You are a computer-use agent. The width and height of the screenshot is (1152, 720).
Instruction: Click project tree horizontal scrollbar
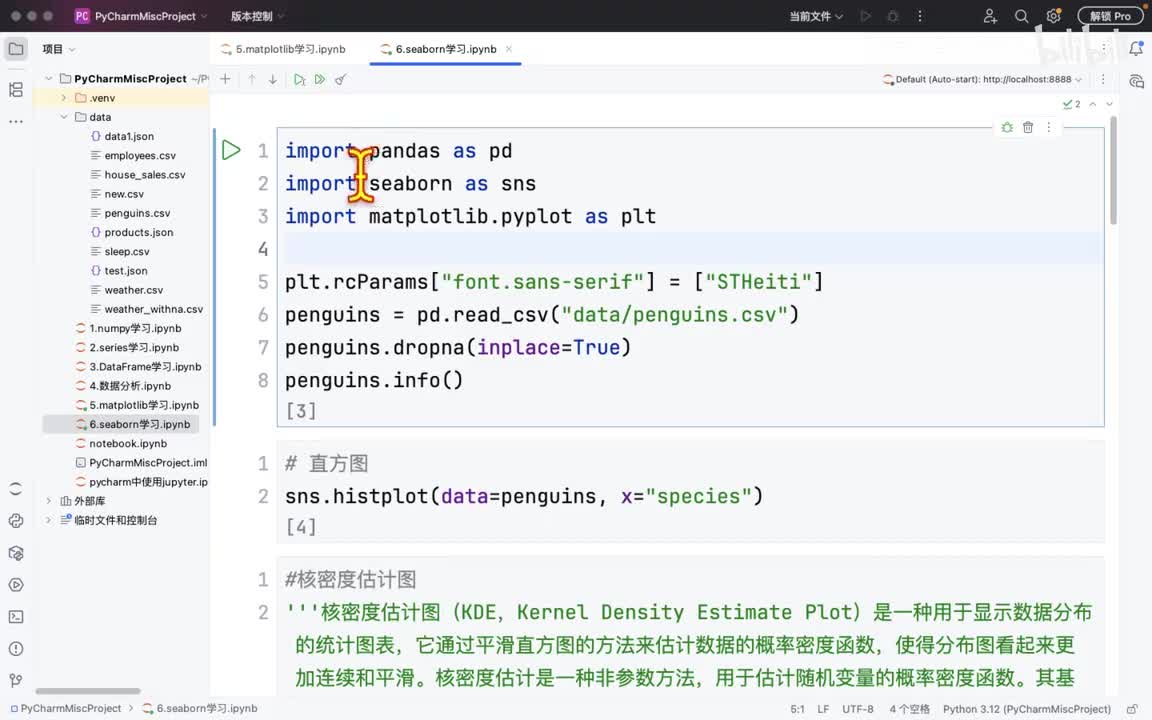pos(88,691)
